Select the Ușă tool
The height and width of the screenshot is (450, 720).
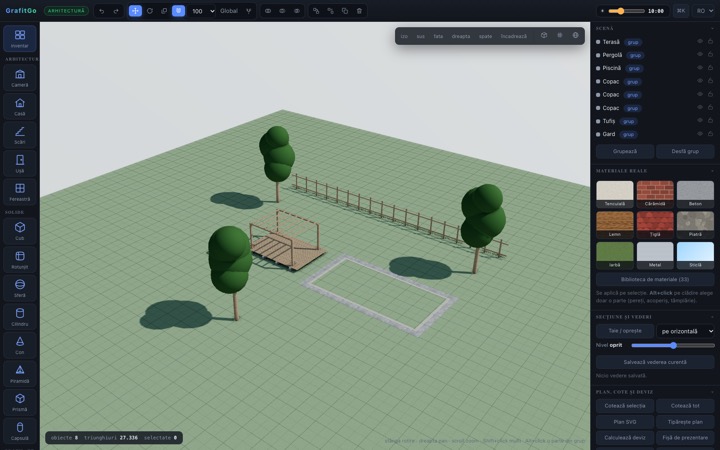coord(20,163)
